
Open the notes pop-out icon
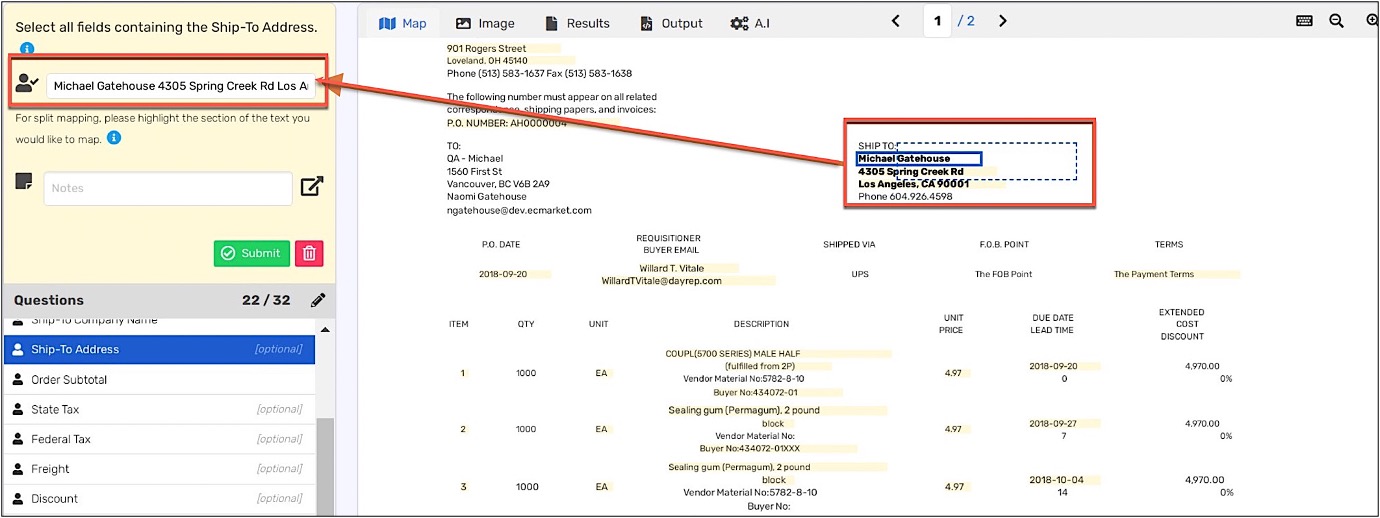click(x=312, y=186)
